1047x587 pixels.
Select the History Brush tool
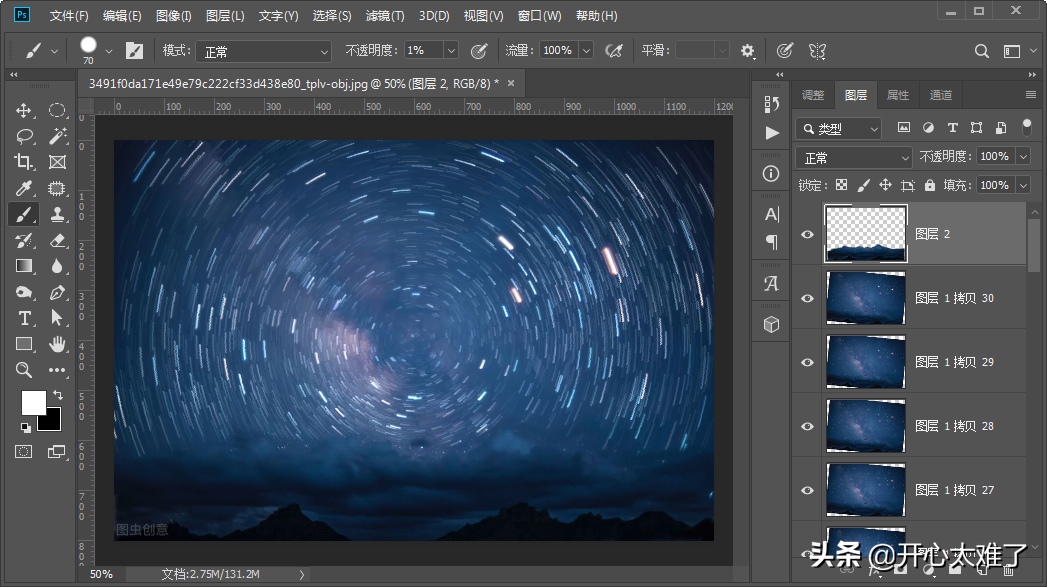click(x=24, y=240)
